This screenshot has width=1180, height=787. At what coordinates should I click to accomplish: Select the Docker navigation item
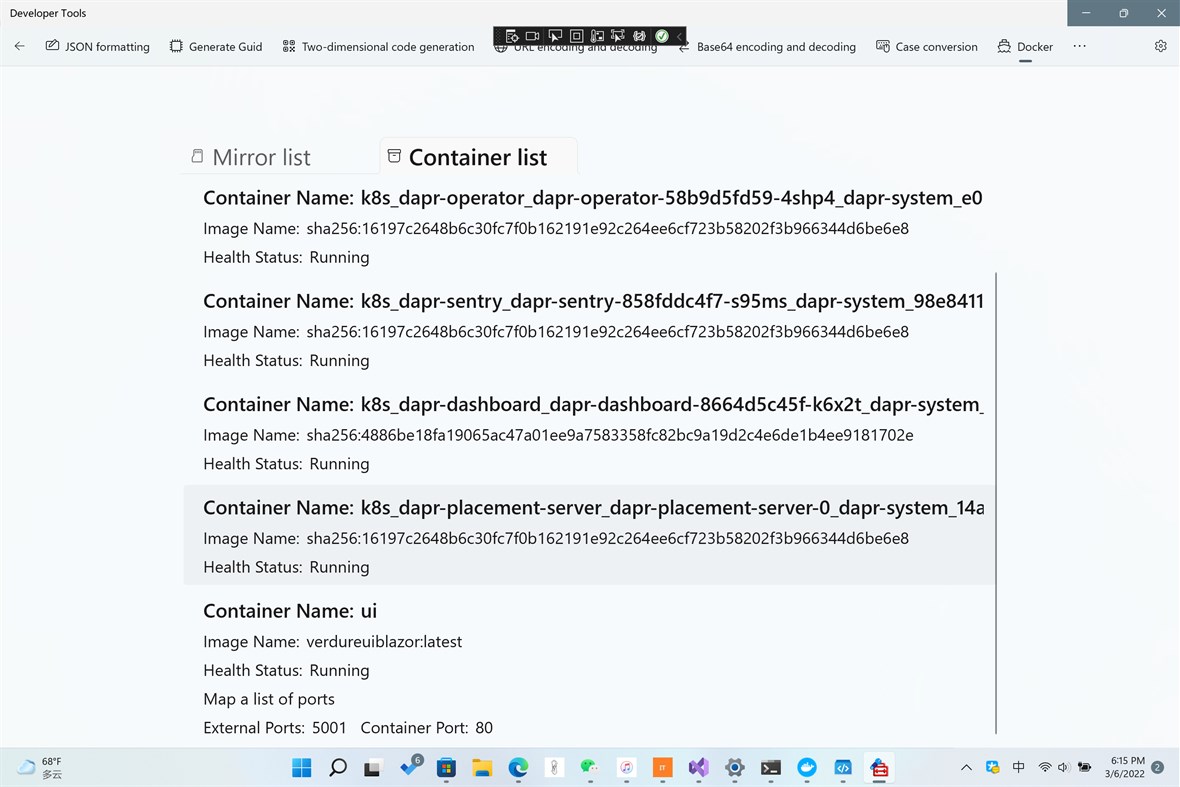point(1025,47)
